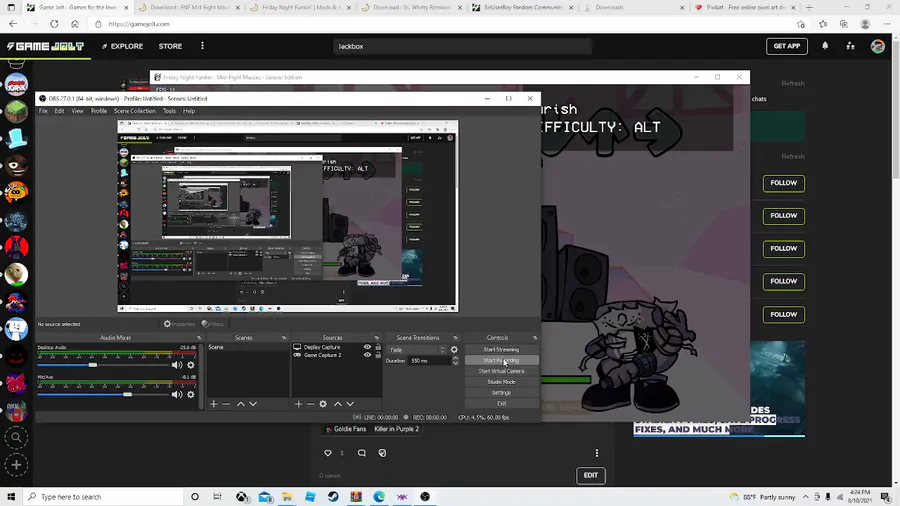900x506 pixels.
Task: Open the Game Jolt user avatar menu
Action: [878, 46]
